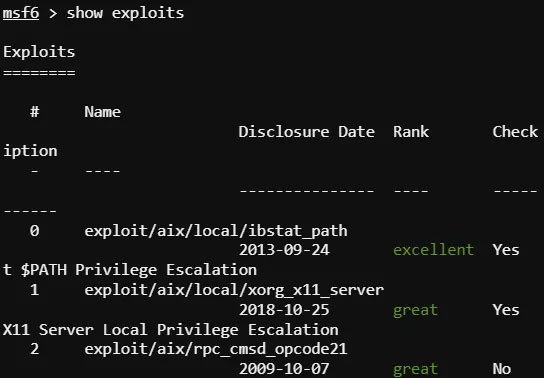Viewport: 544px width, 378px height.
Task: Click 'Yes' check value for ibstat_path
Action: pos(506,250)
